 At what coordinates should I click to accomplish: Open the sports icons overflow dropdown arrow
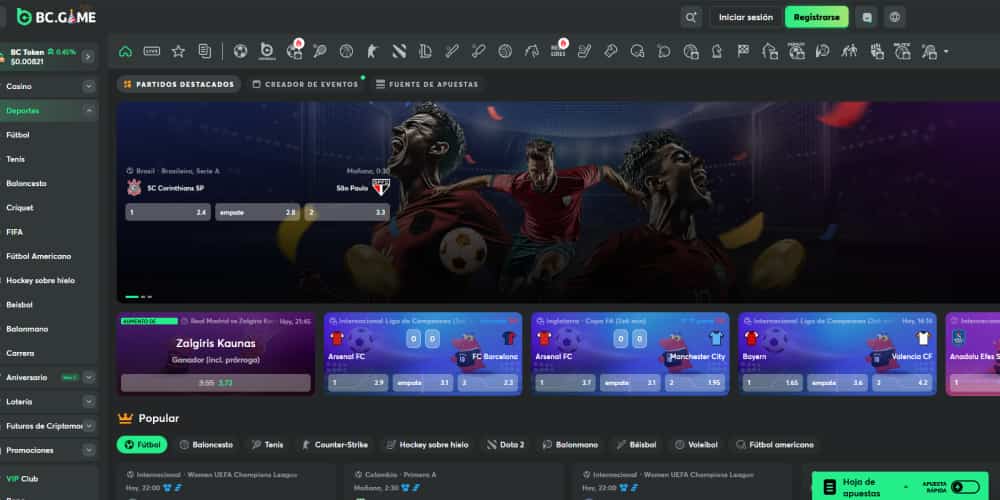[x=946, y=51]
